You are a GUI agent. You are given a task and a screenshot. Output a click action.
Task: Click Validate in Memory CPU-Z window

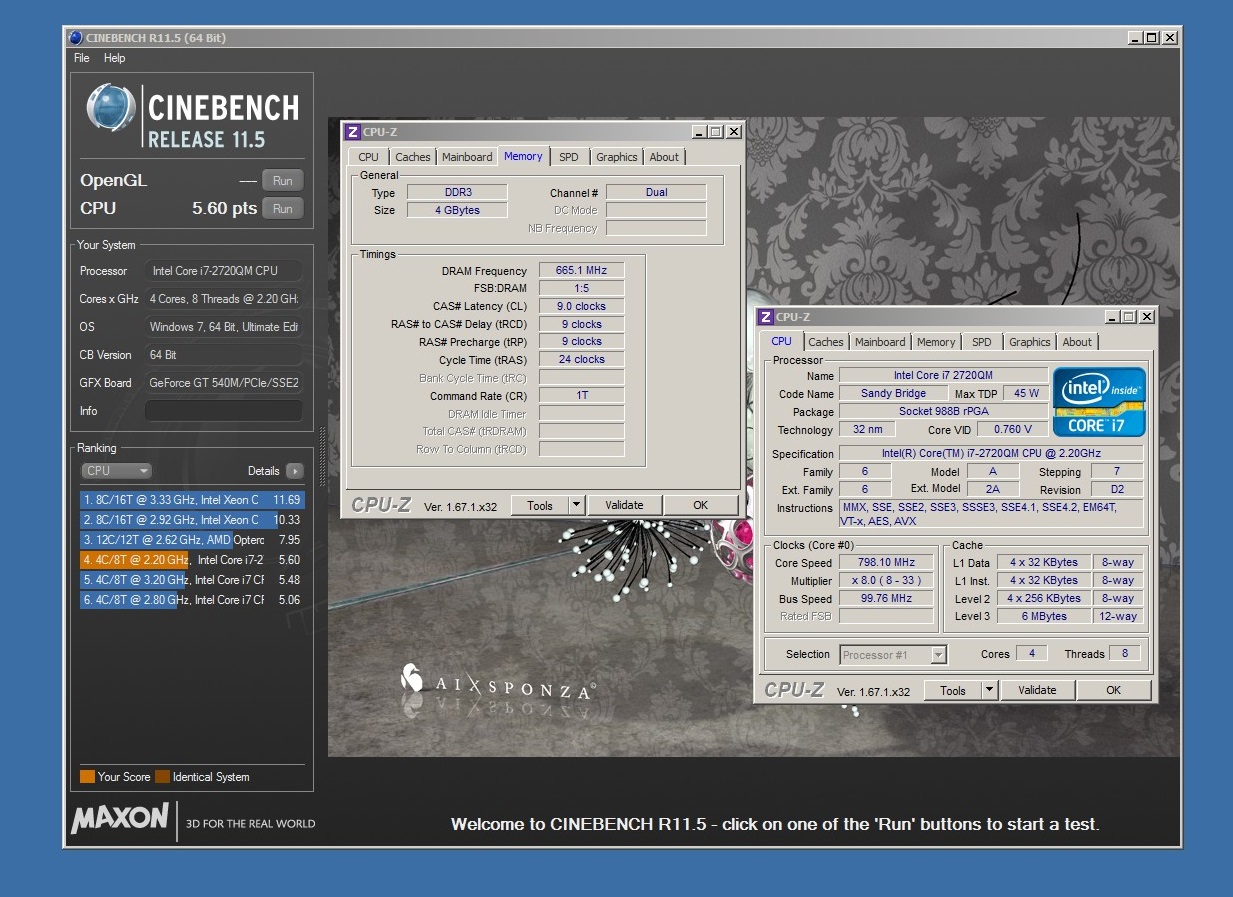(x=624, y=505)
